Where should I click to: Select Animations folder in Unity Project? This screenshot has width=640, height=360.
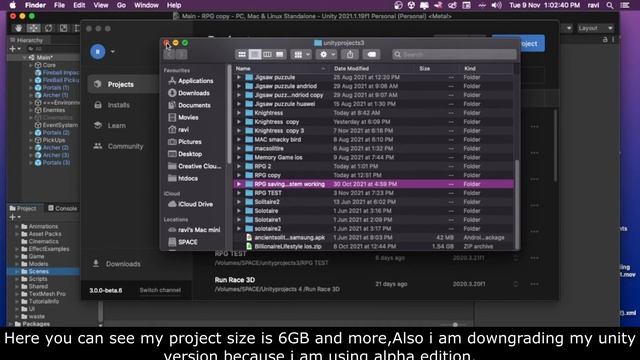point(43,227)
